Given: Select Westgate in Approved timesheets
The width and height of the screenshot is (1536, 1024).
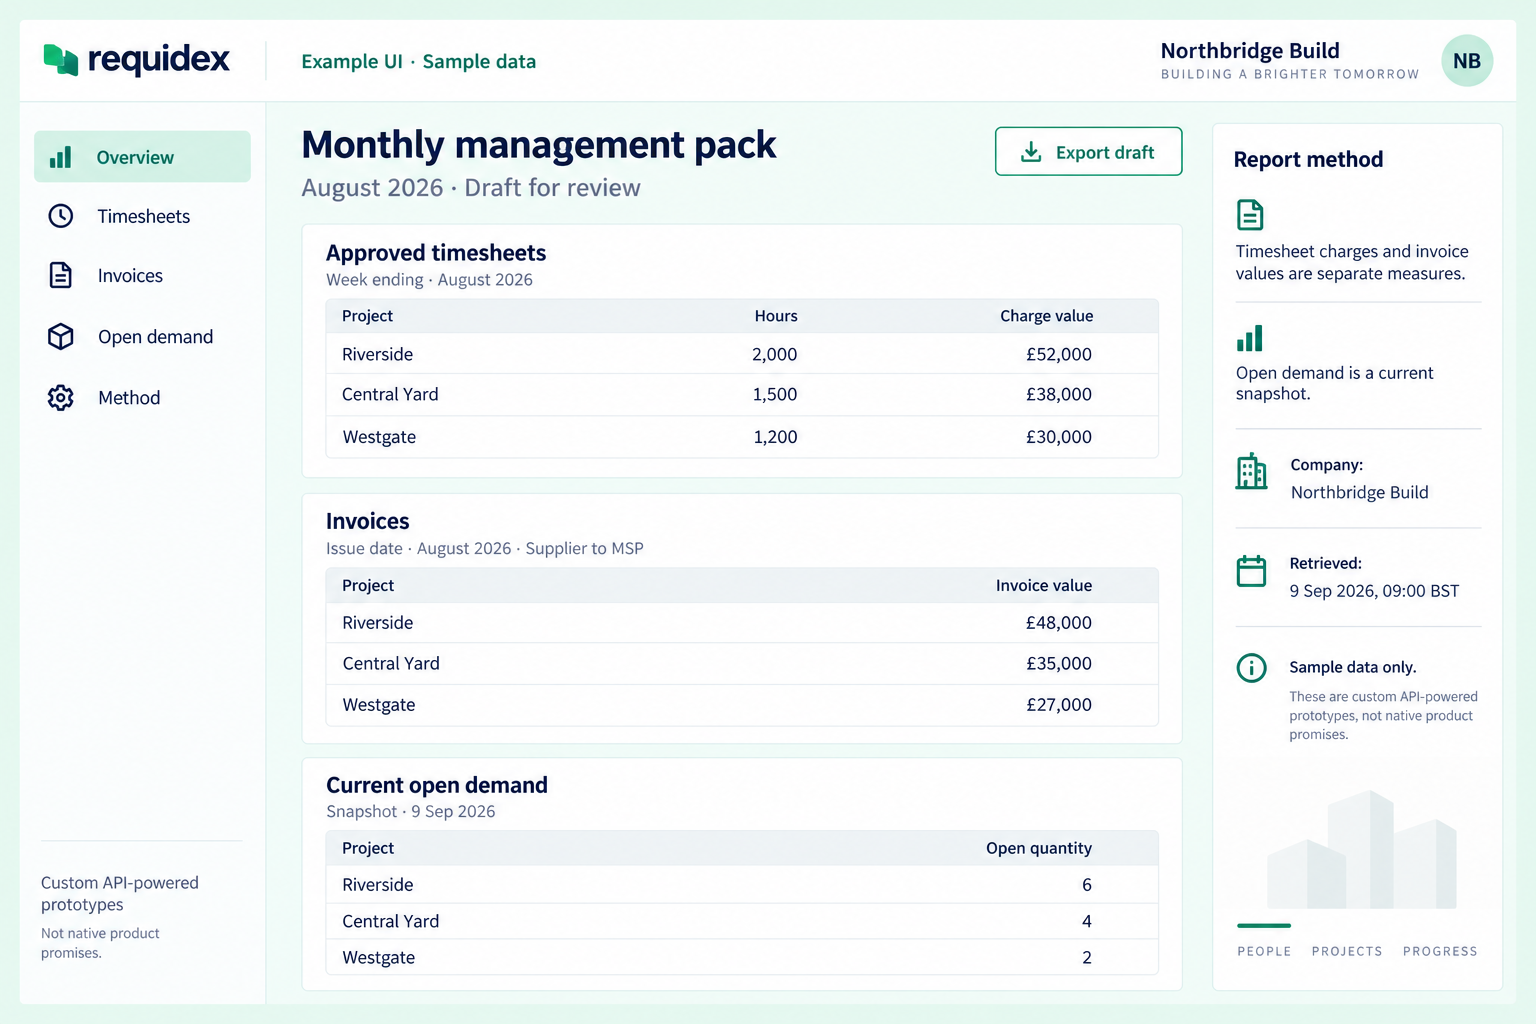Looking at the screenshot, I should click(742, 437).
